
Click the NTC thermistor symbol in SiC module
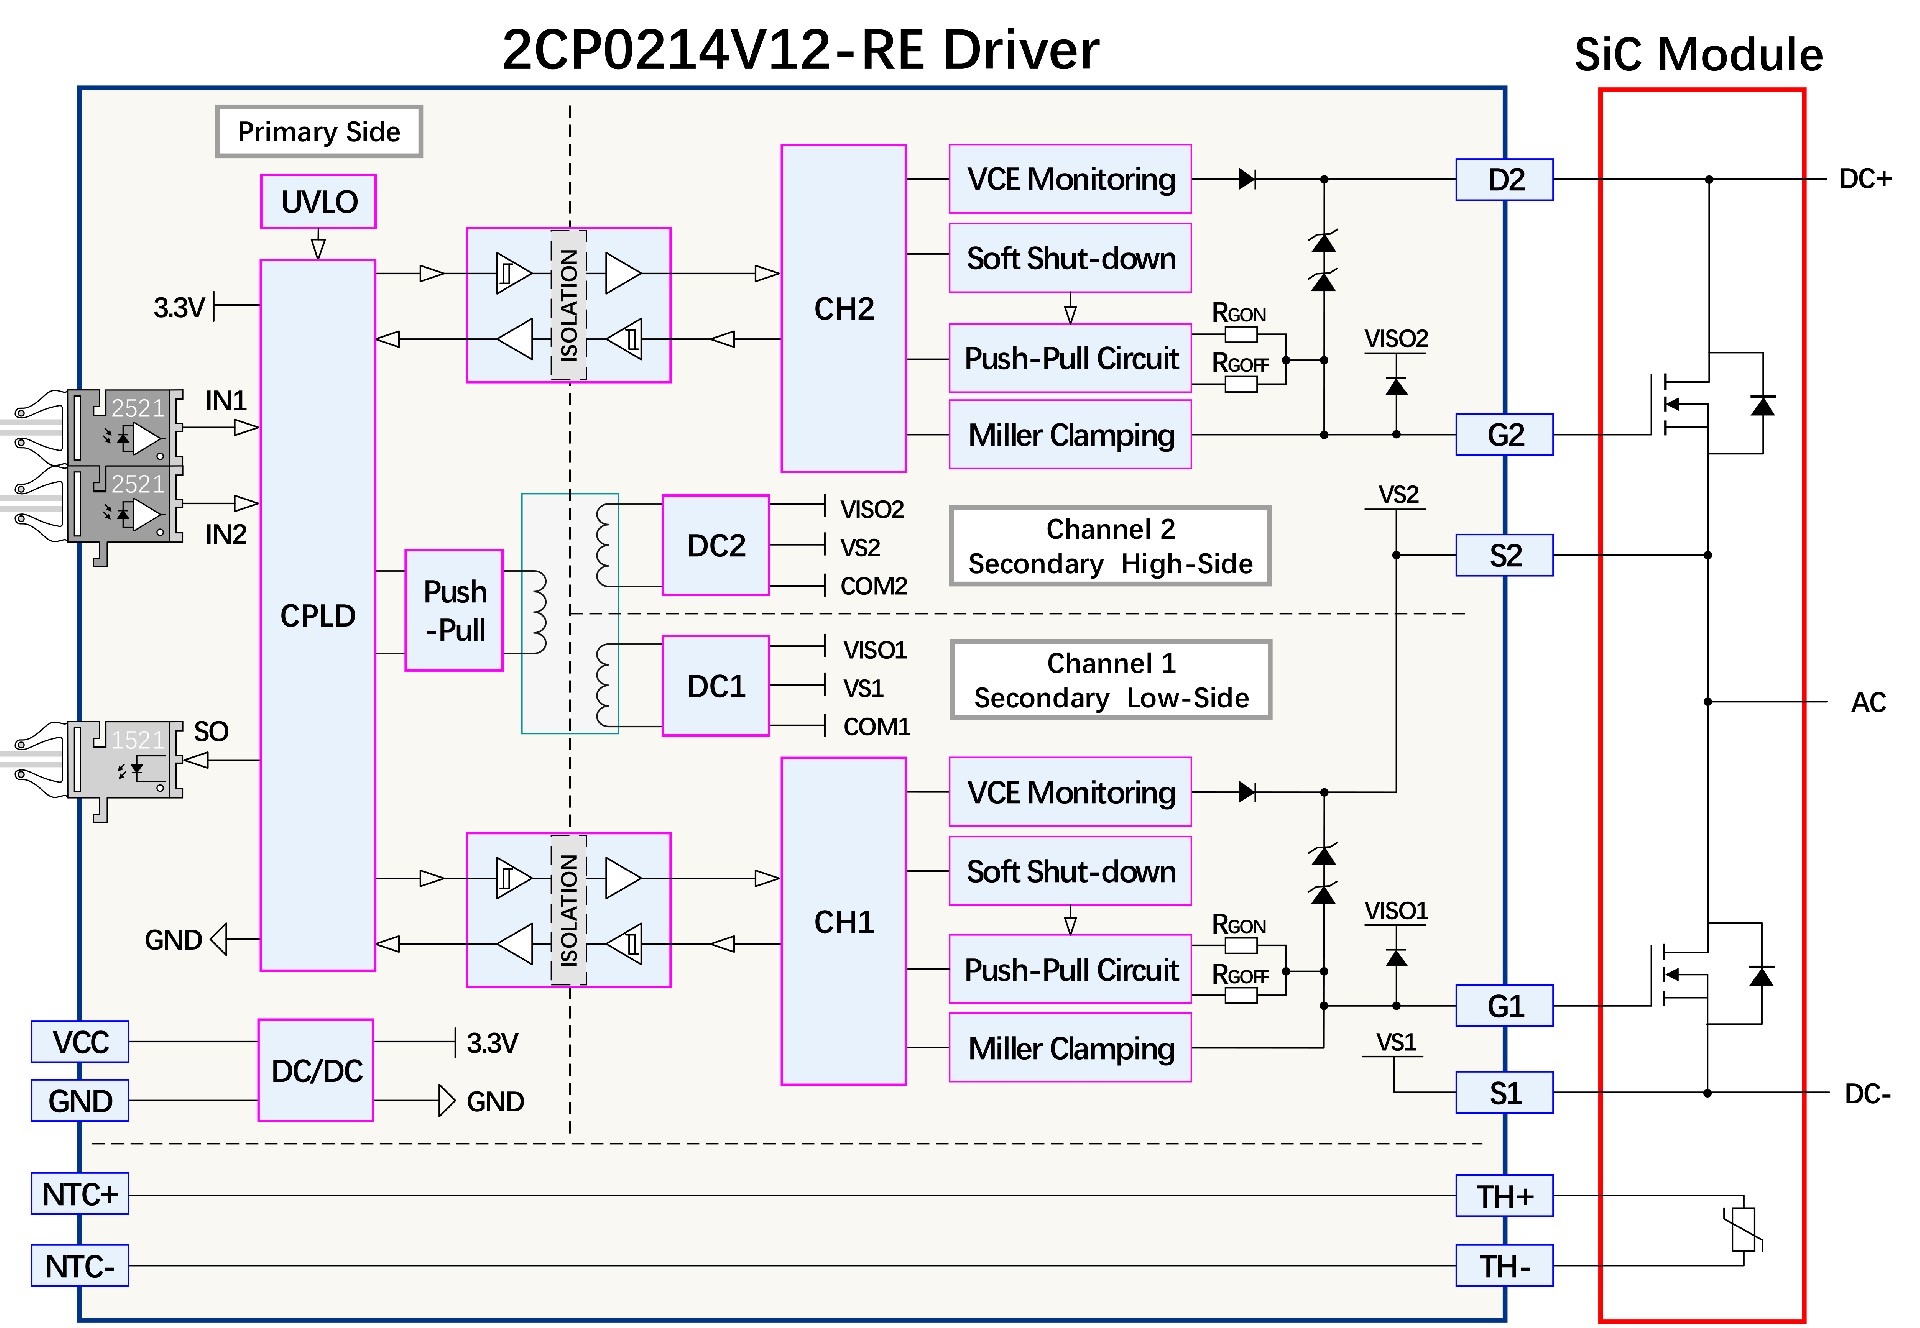[x=1744, y=1230]
